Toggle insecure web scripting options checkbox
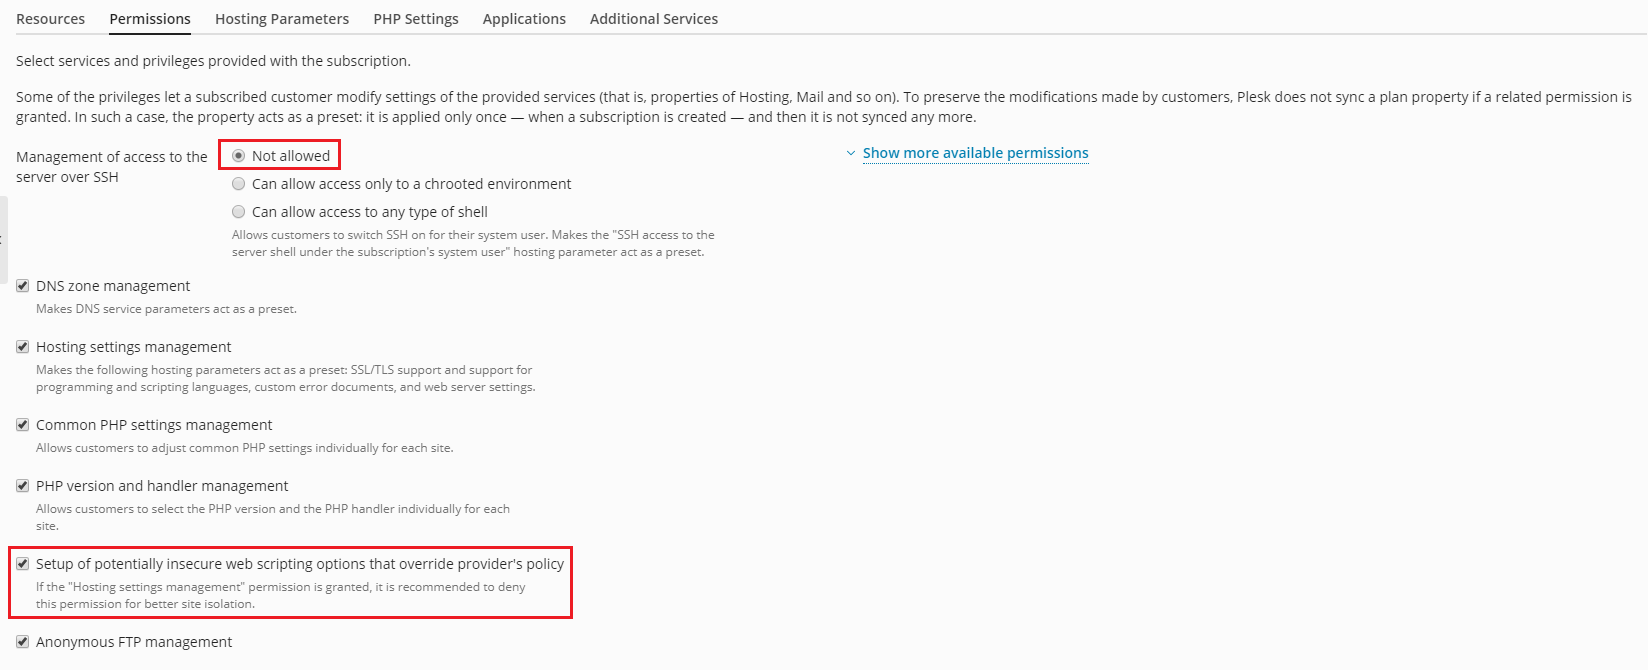The height and width of the screenshot is (670, 1648). 23,564
